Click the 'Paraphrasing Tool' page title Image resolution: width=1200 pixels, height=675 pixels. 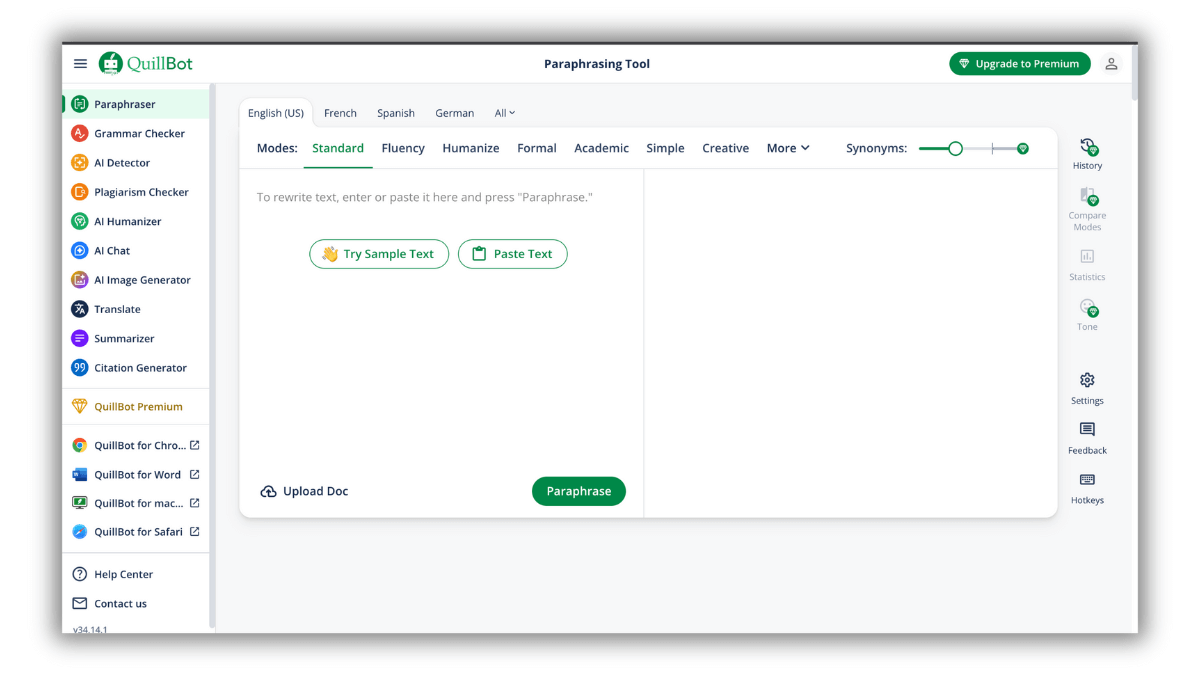coord(597,64)
